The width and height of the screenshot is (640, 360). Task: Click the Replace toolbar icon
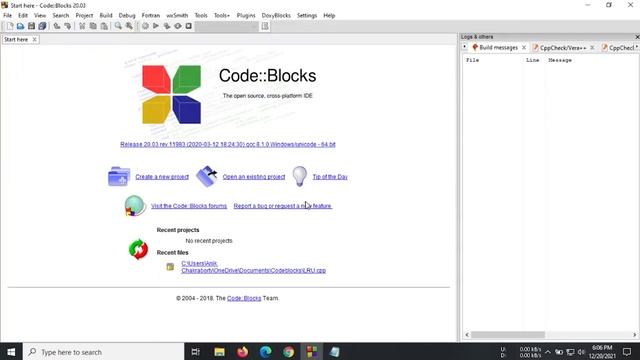129,26
